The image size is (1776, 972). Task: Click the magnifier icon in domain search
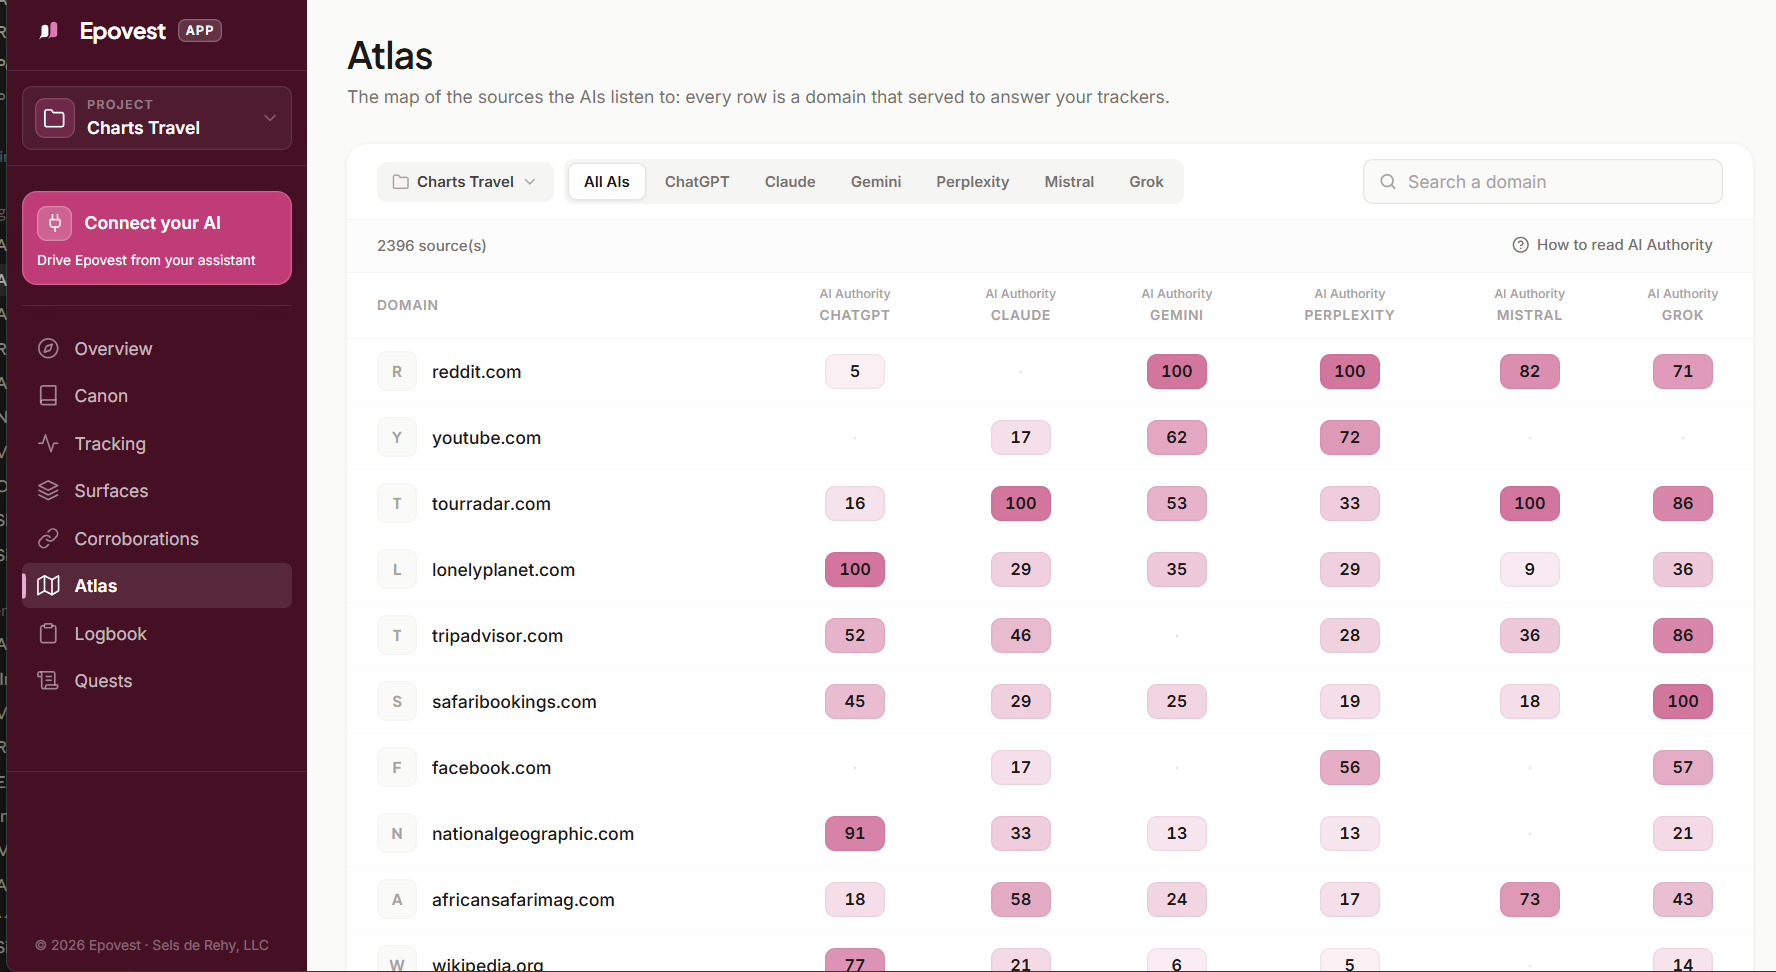coord(1388,182)
